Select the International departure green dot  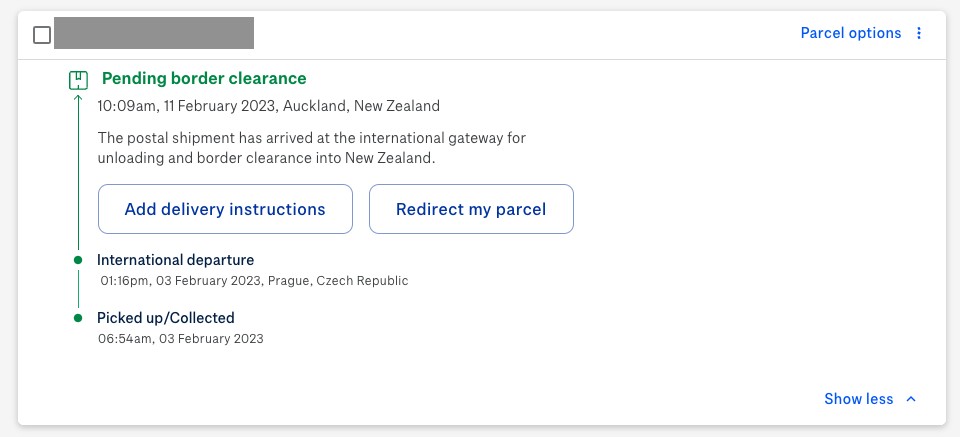coord(78,260)
